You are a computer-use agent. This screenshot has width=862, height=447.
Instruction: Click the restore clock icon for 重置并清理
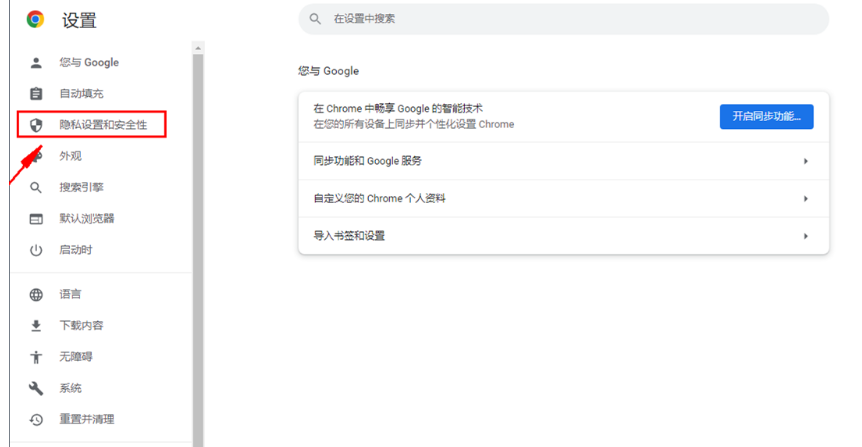tap(36, 420)
